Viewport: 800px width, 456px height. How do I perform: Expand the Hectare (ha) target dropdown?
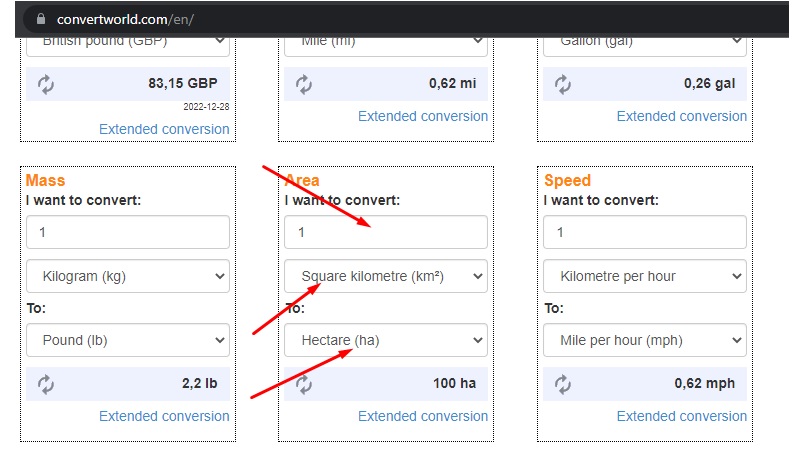[x=386, y=340]
